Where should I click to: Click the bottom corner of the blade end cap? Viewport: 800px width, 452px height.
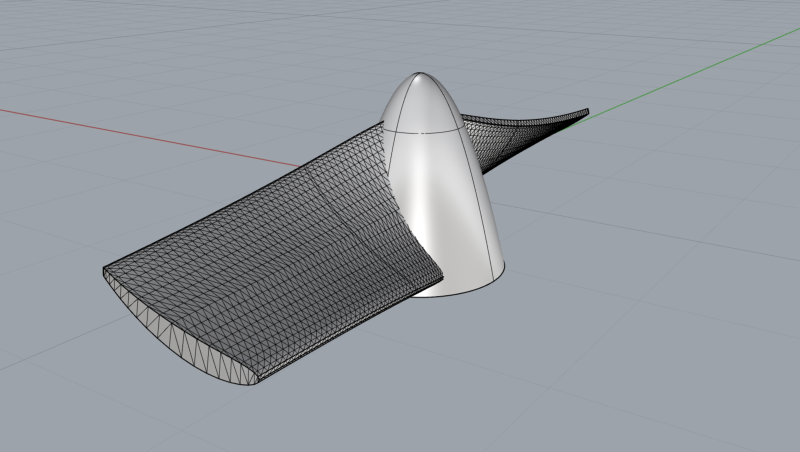click(x=253, y=383)
